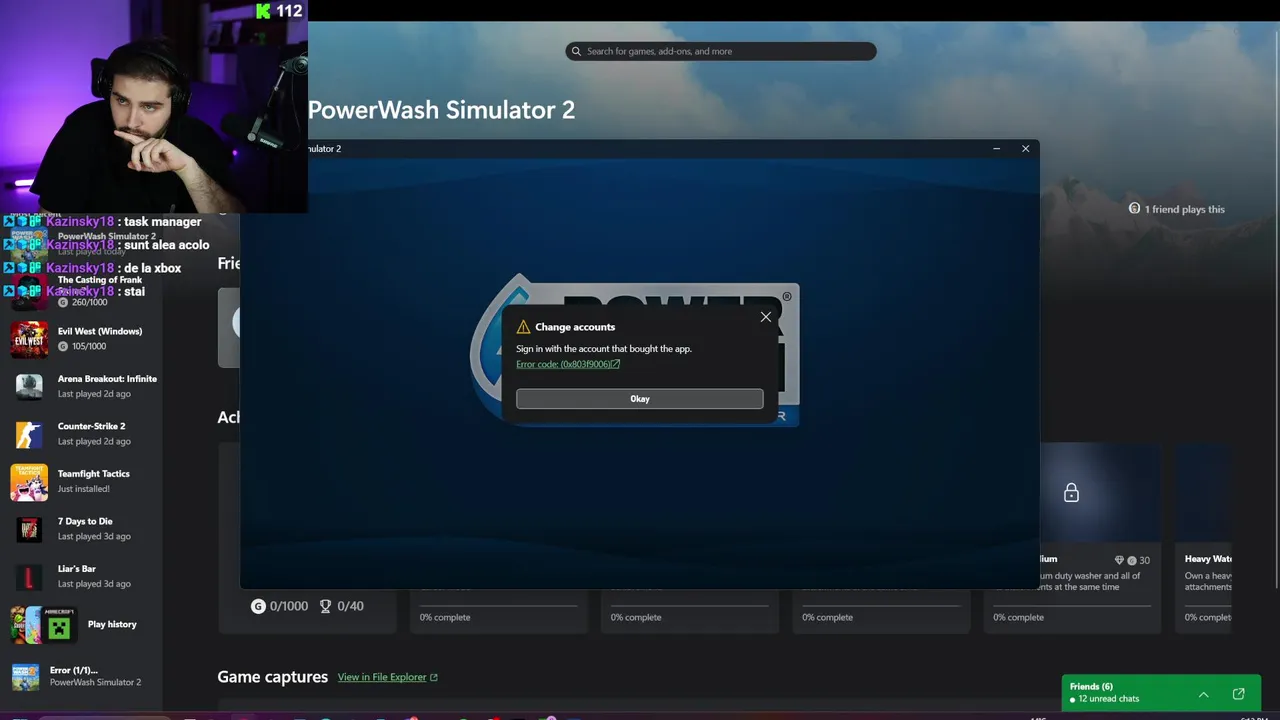The height and width of the screenshot is (720, 1280).
Task: Click the lock icon on the locked achievement
Action: (1071, 493)
